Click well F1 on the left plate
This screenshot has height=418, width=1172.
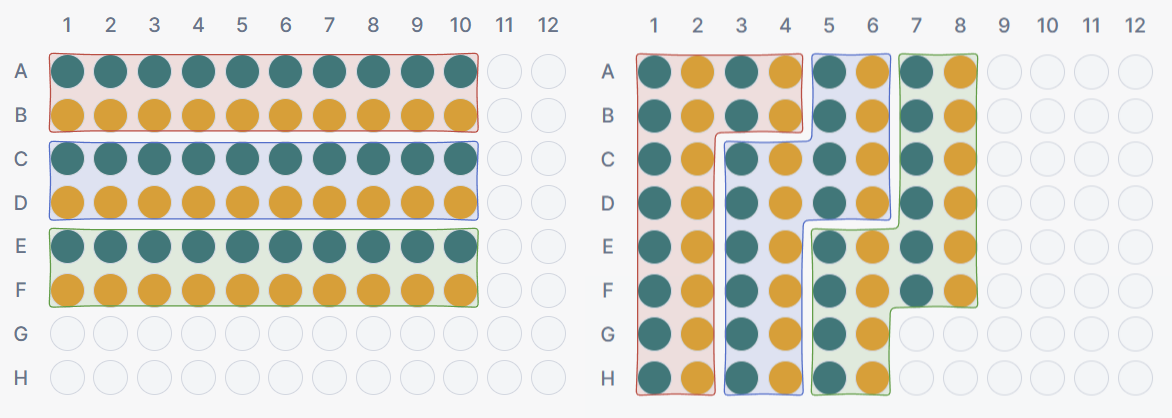click(66, 290)
